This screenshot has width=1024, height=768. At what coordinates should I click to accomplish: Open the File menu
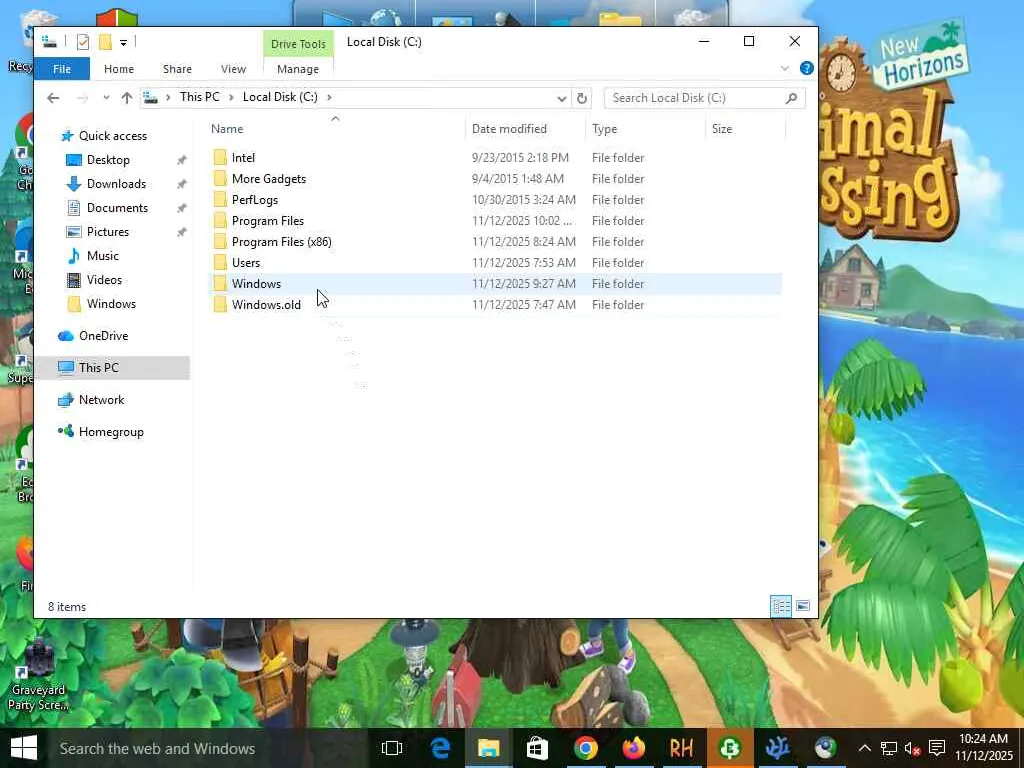coord(62,69)
